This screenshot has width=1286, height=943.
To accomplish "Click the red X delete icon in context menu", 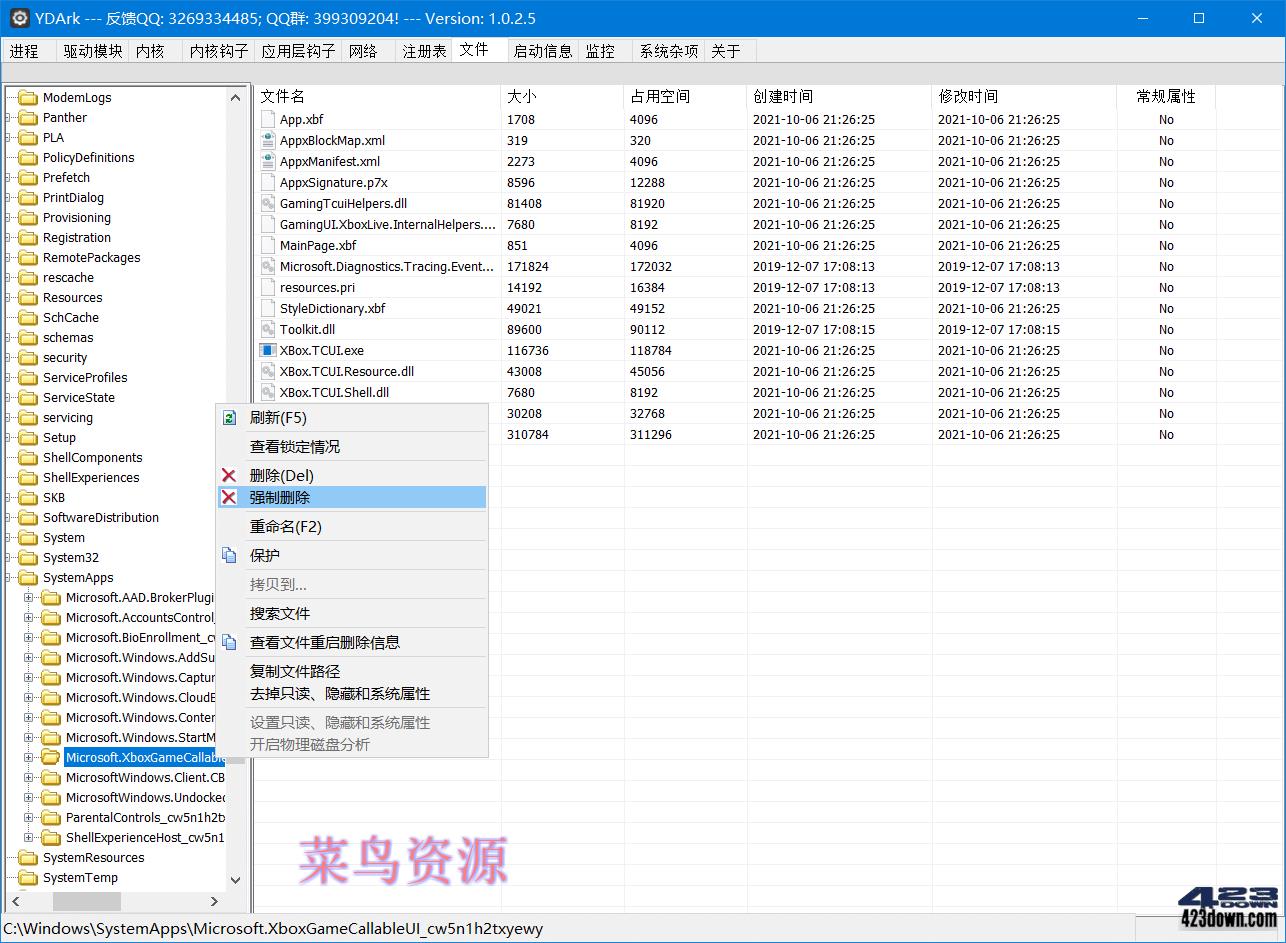I will coord(231,474).
